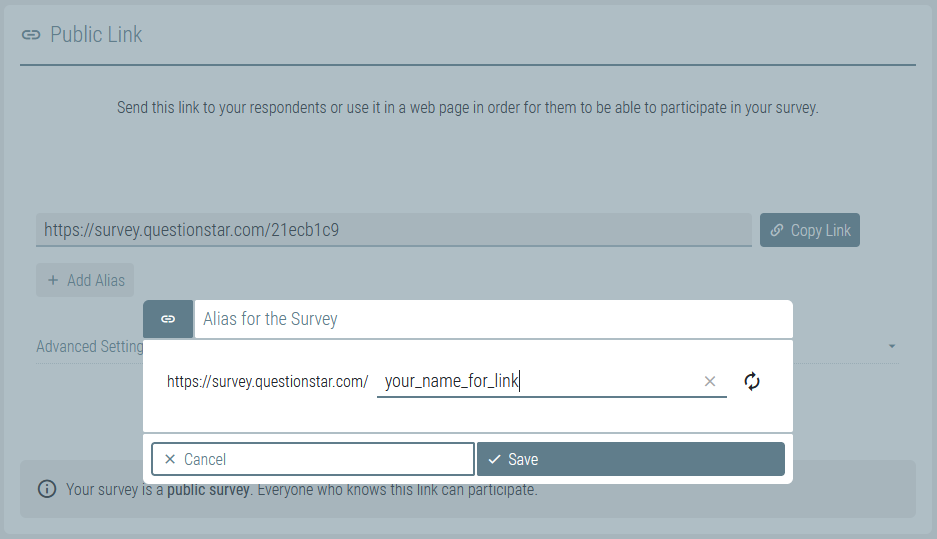Cancel the alias dialog
This screenshot has height=539, width=937.
click(313, 459)
